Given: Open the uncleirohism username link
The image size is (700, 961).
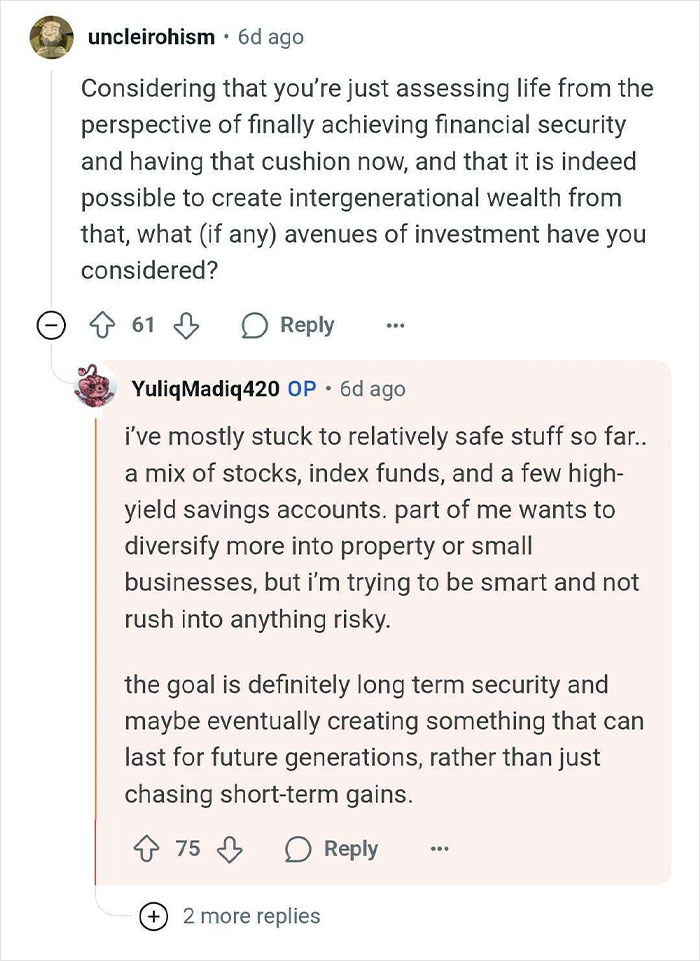Looking at the screenshot, I should pyautogui.click(x=151, y=37).
